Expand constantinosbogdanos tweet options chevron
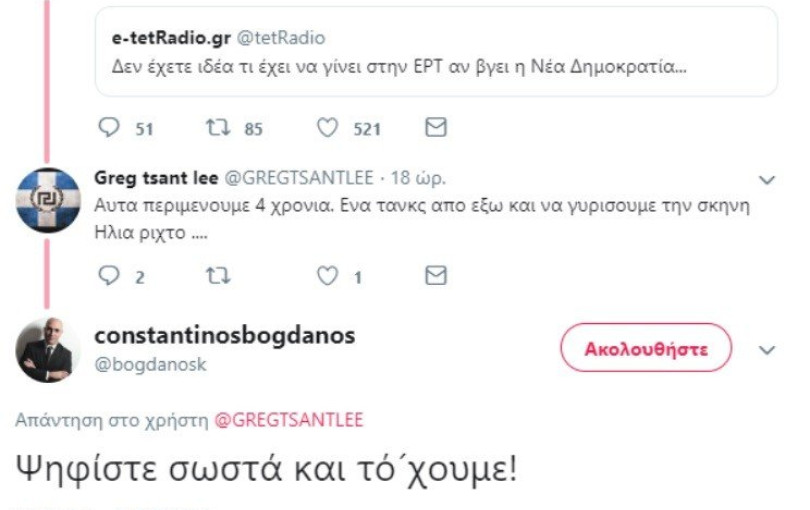The width and height of the screenshot is (810, 510). (767, 350)
